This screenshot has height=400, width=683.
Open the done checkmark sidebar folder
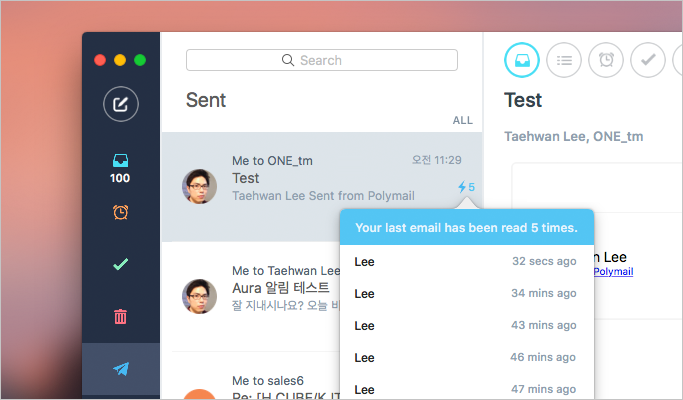tap(121, 264)
